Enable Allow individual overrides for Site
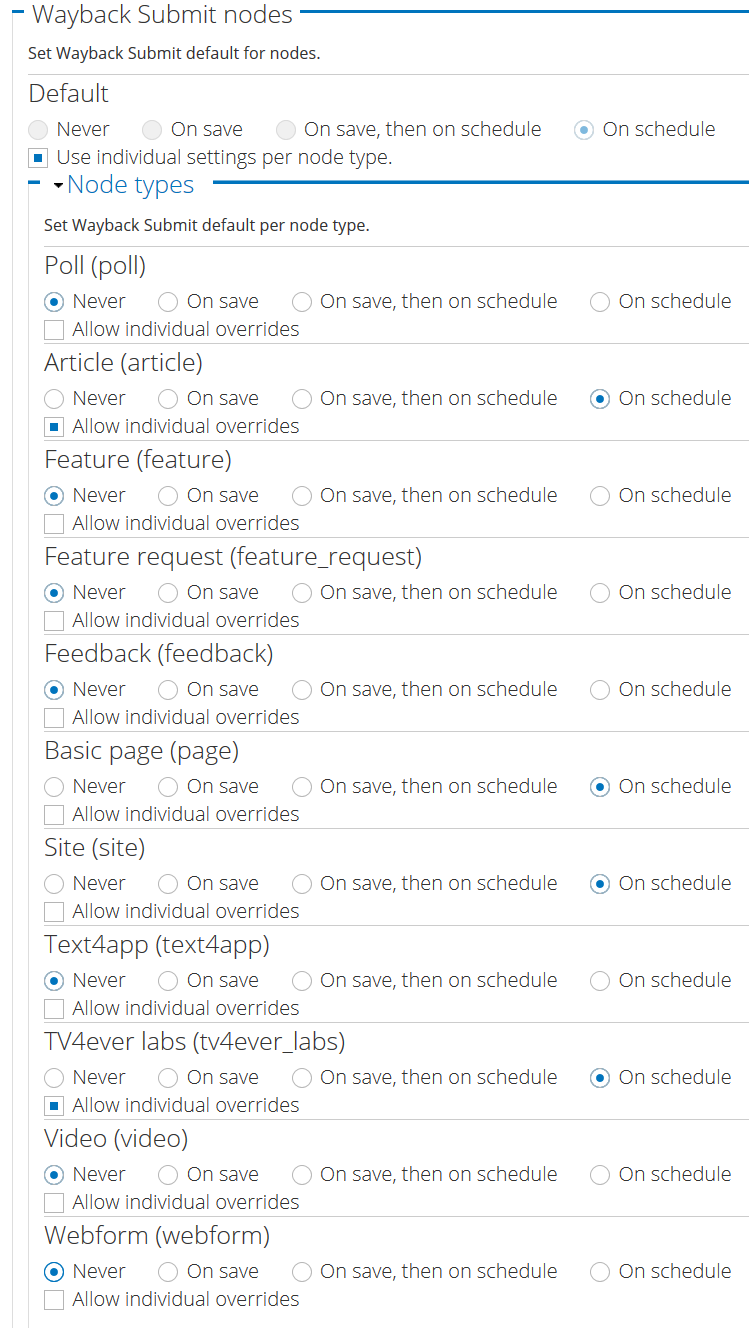This screenshot has height=1328, width=749. tap(53, 911)
